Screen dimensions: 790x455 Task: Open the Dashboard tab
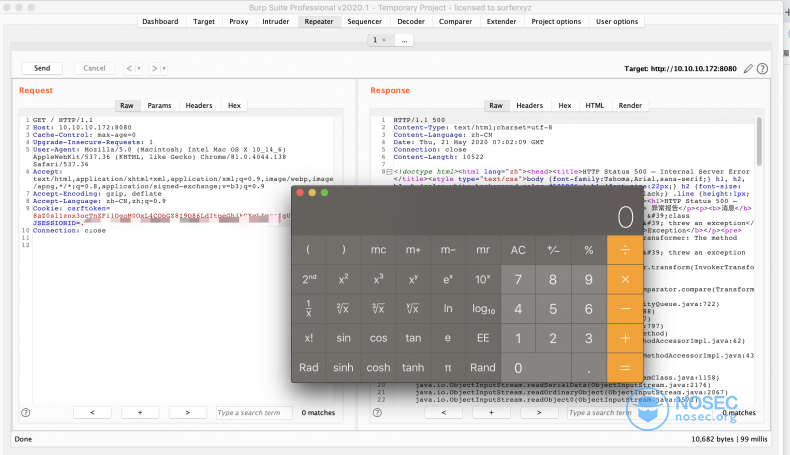click(160, 22)
